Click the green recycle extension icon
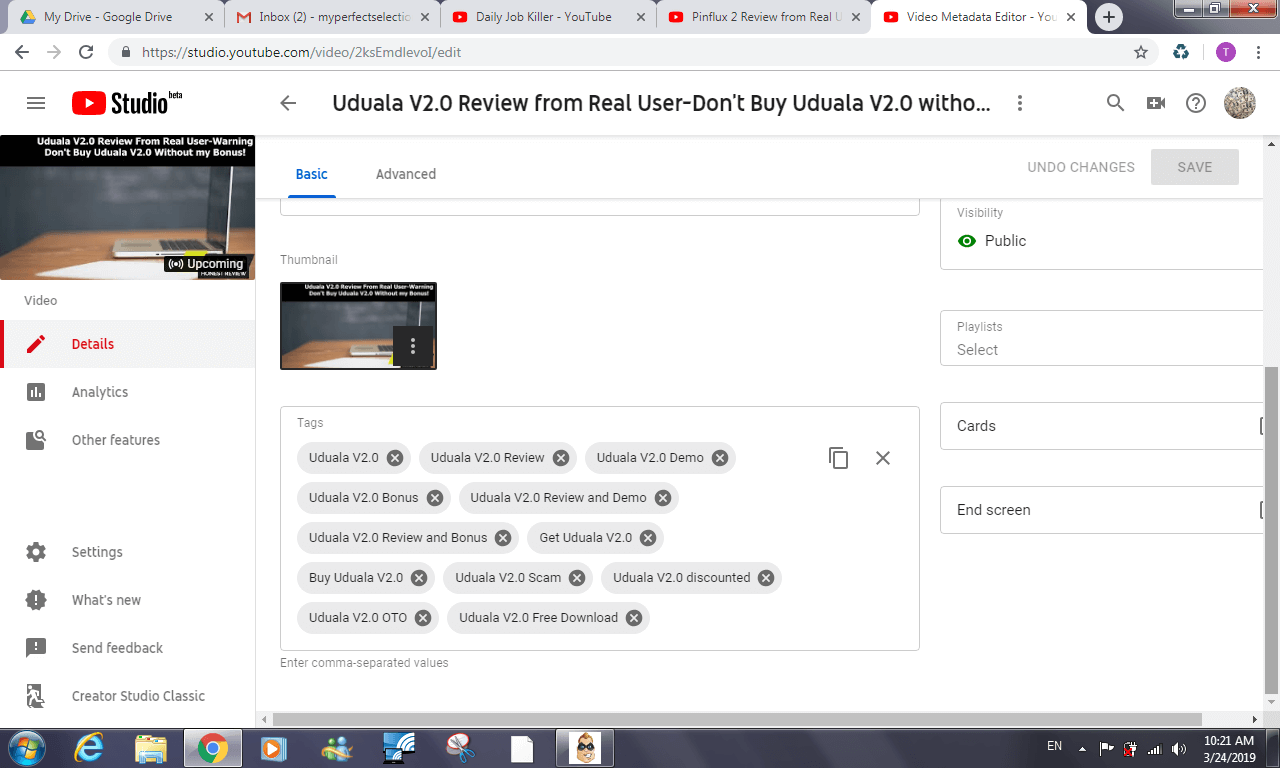The height and width of the screenshot is (768, 1280). (x=1182, y=52)
